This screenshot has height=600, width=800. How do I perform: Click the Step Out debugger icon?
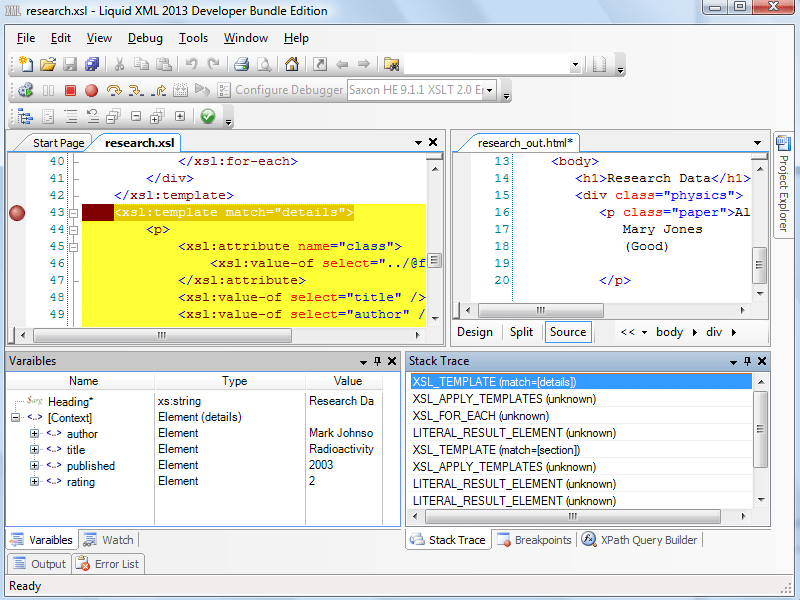(158, 91)
